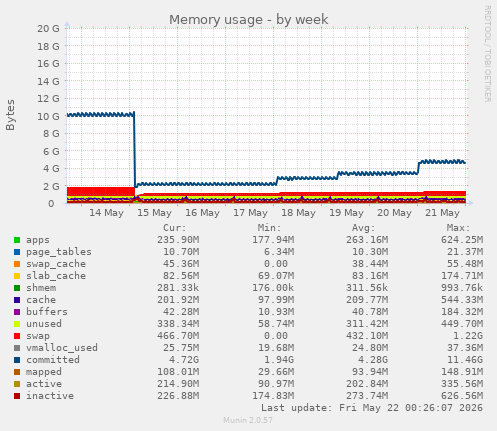Click the buffers avg value 40.78M
This screenshot has height=431, width=497.
370,312
